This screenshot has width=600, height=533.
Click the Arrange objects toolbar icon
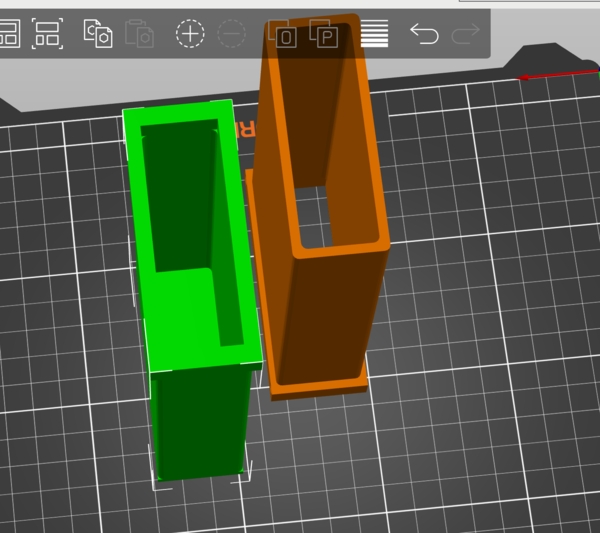(x=47, y=33)
